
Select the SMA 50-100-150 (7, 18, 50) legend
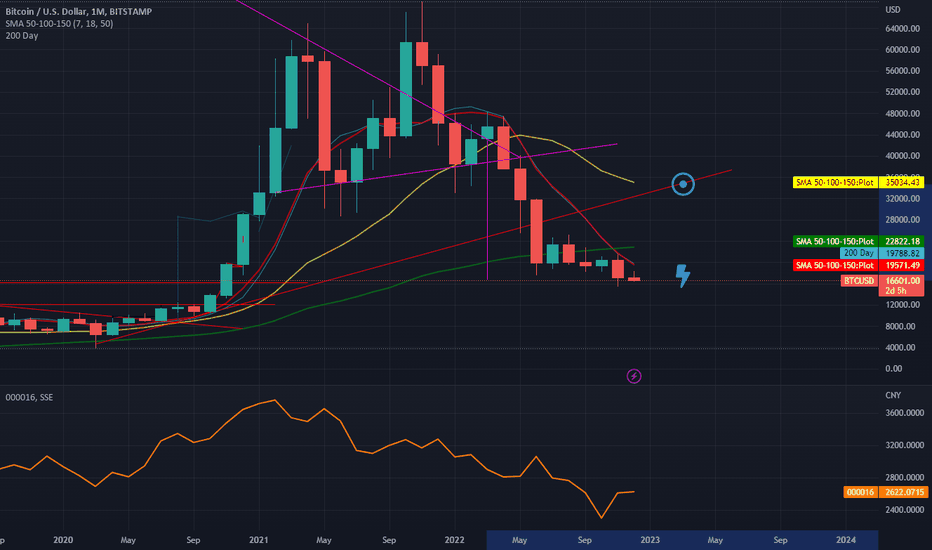pos(59,24)
